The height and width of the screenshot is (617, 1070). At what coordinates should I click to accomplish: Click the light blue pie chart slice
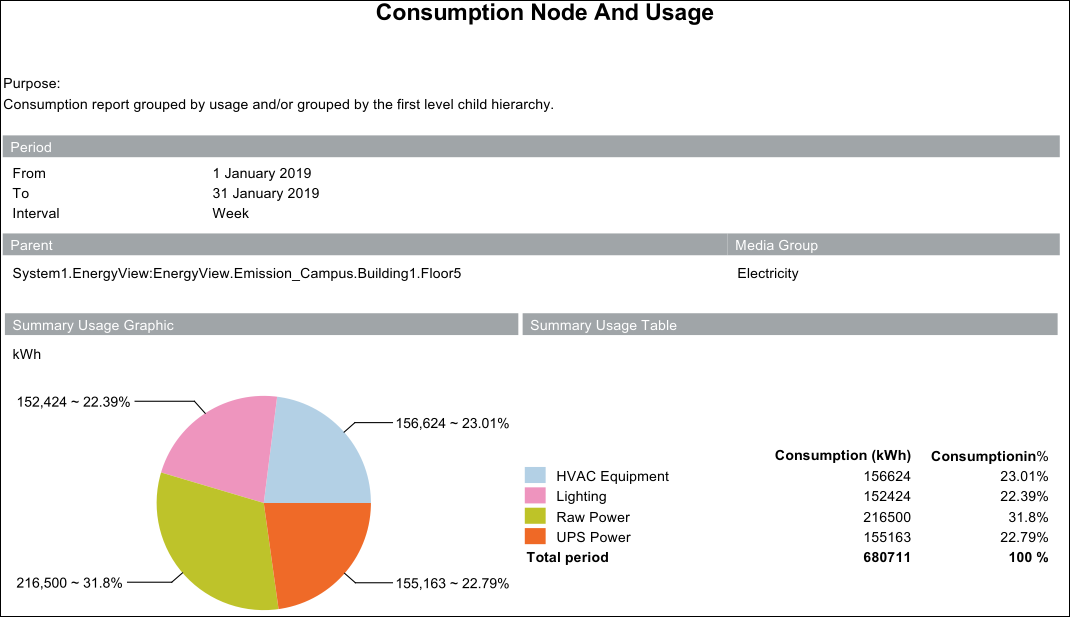[315, 455]
